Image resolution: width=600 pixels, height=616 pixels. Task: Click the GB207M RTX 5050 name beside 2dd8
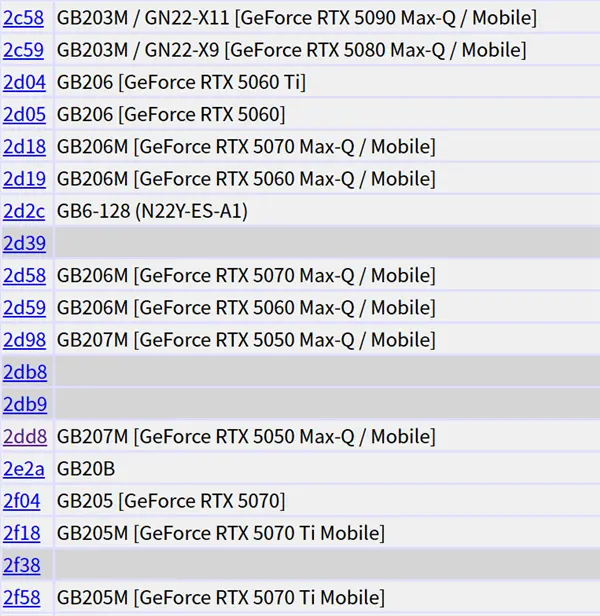(246, 437)
